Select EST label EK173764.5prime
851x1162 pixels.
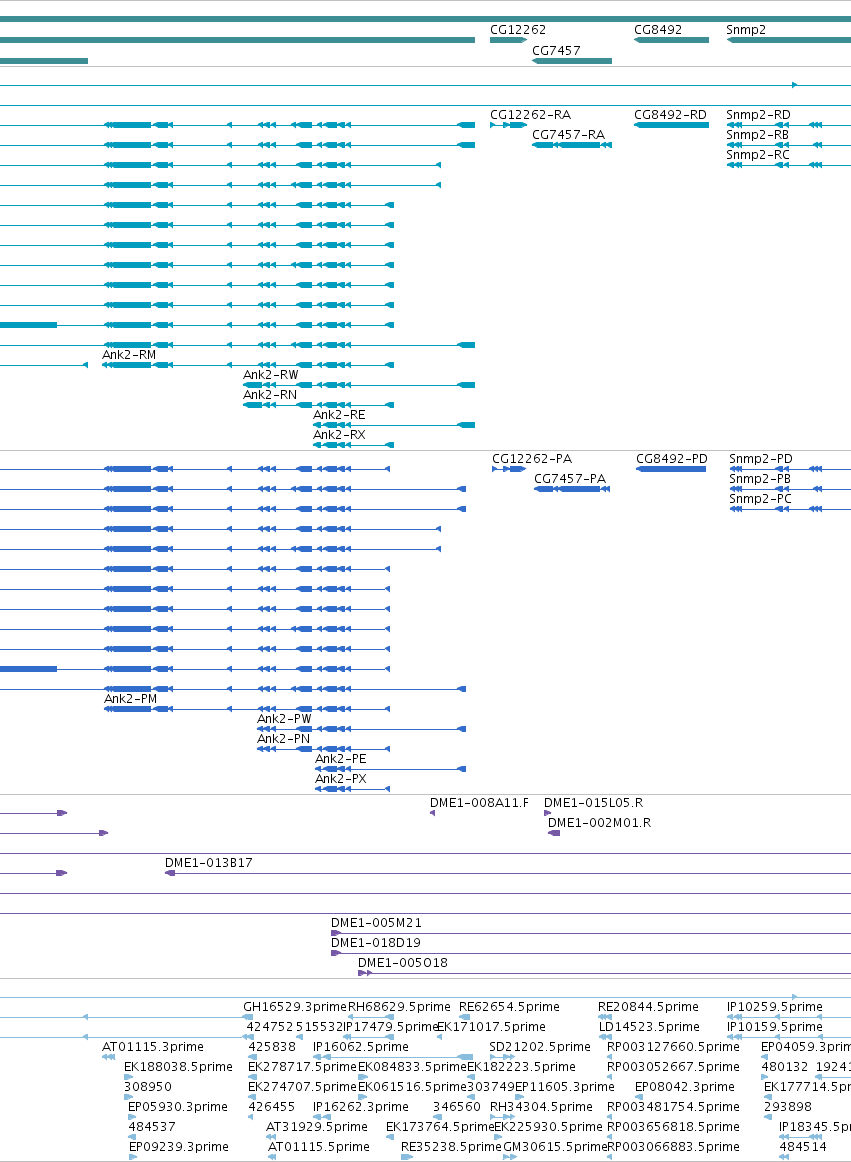[x=440, y=1126]
